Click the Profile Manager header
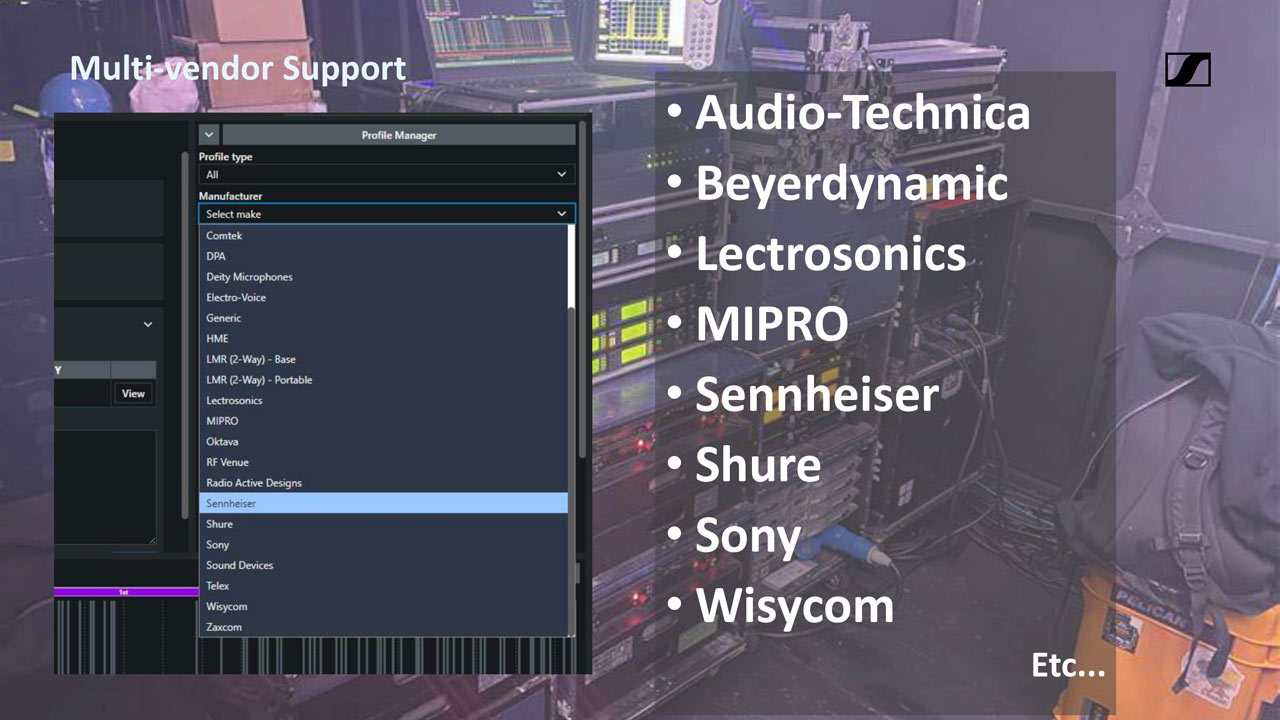This screenshot has width=1280, height=720. coord(399,135)
